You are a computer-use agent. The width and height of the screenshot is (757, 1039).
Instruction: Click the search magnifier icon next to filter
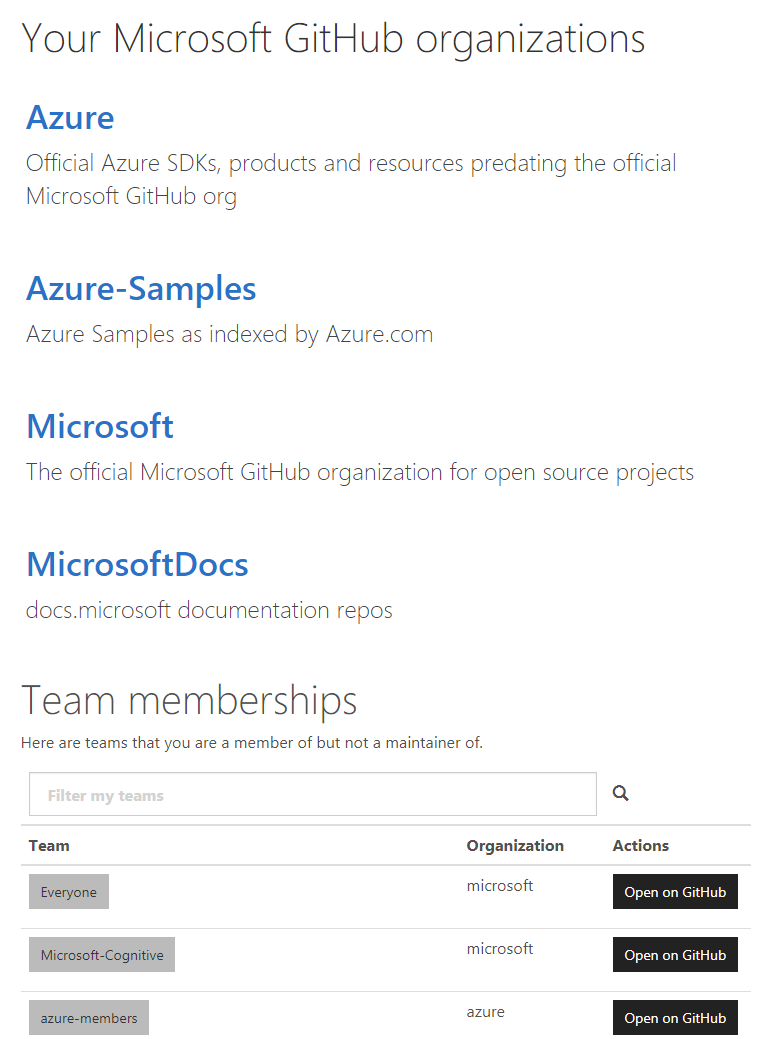pos(620,793)
